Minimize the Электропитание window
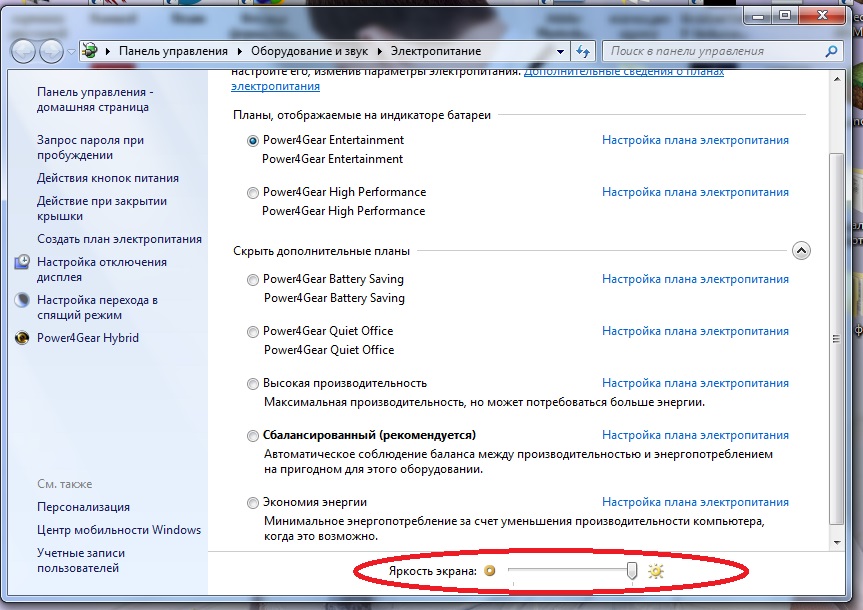The height and width of the screenshot is (610, 863). point(758,15)
